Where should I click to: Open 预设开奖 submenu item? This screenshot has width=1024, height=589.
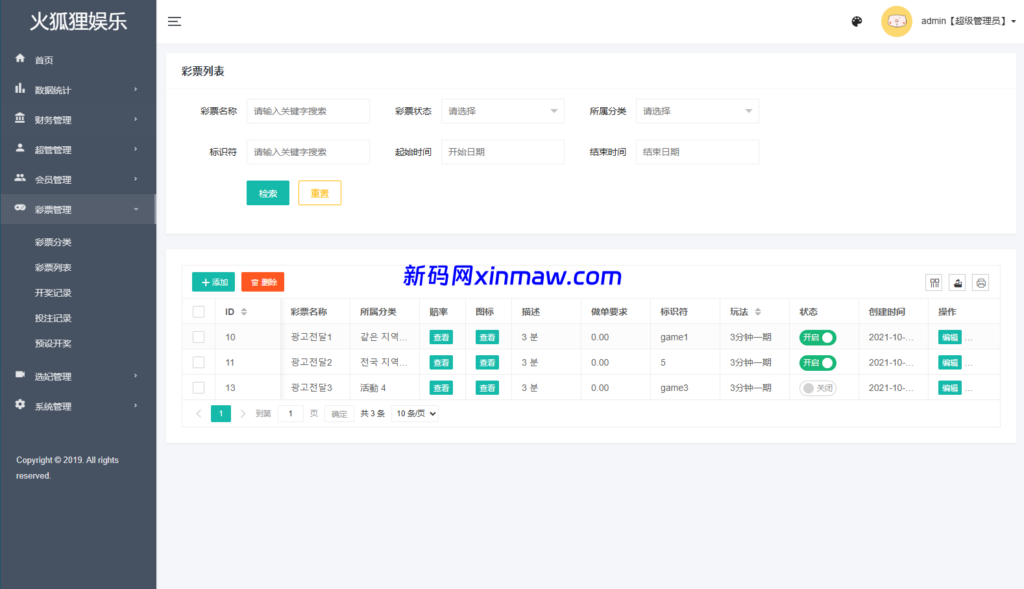(x=53, y=343)
